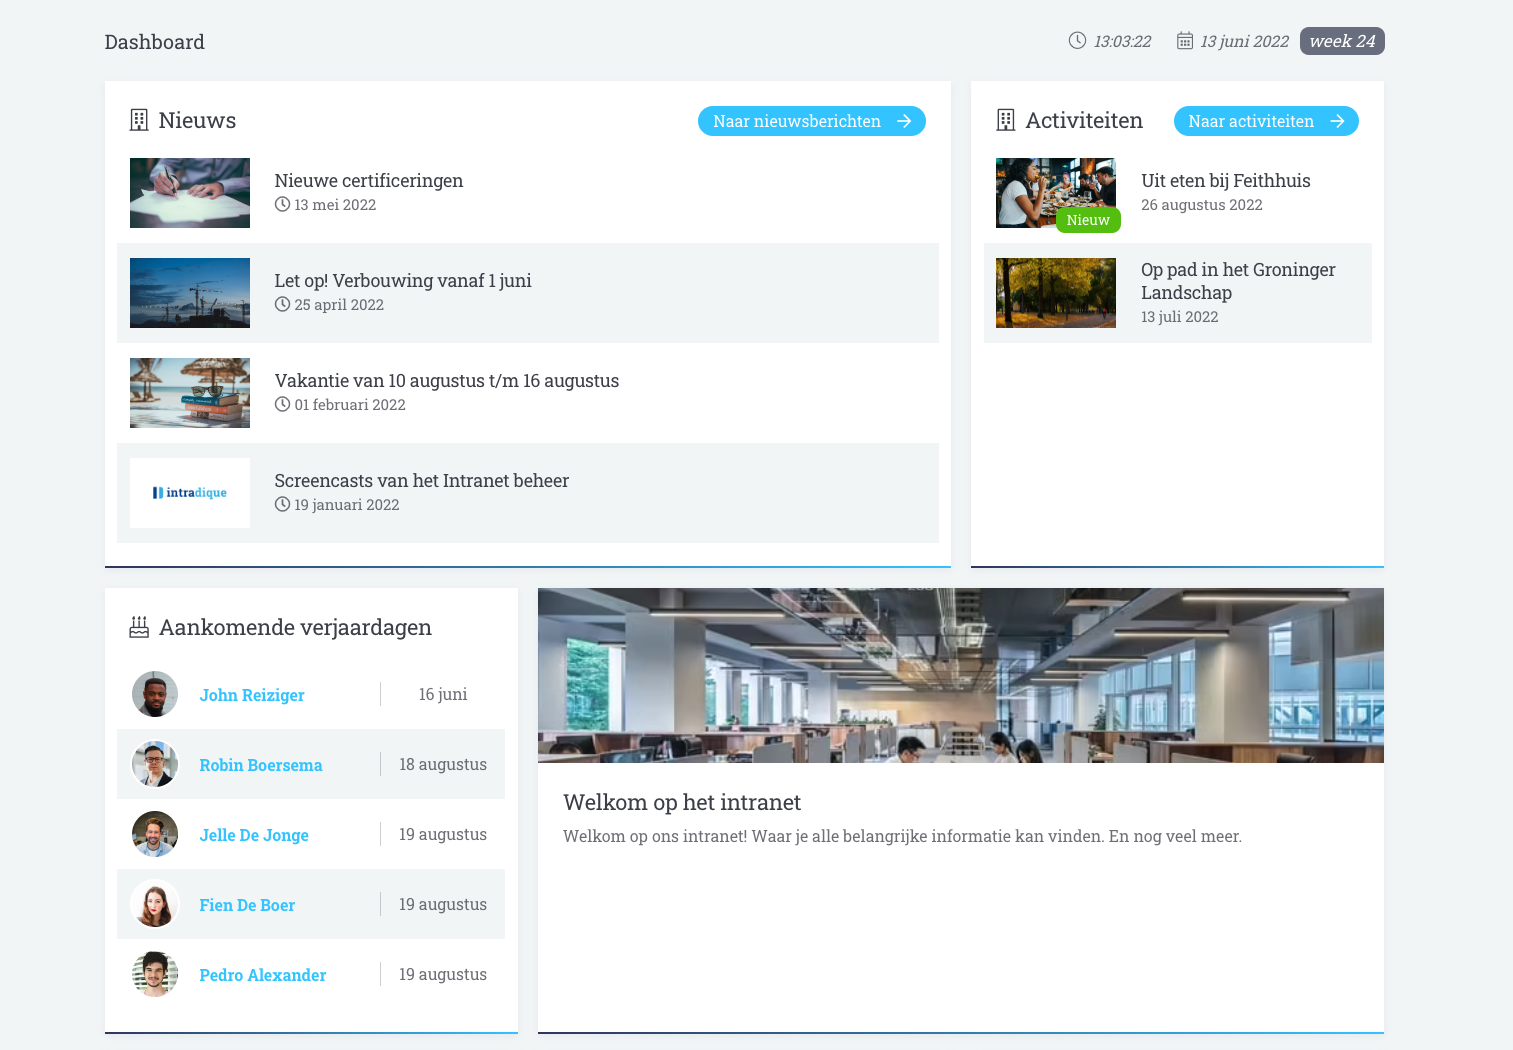Click the 18 augustus birthday date
Image resolution: width=1513 pixels, height=1050 pixels.
point(443,764)
